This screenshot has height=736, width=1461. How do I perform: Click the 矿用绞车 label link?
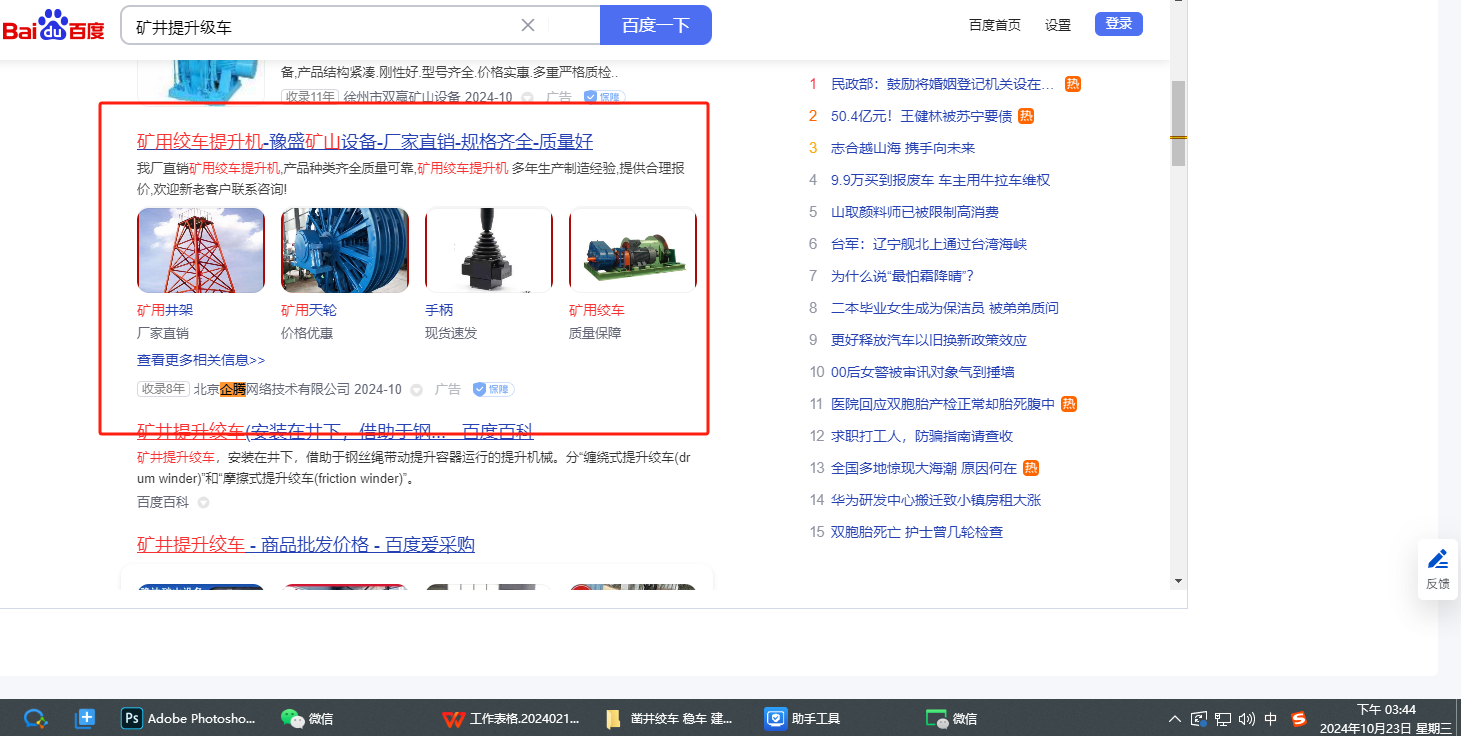point(597,310)
